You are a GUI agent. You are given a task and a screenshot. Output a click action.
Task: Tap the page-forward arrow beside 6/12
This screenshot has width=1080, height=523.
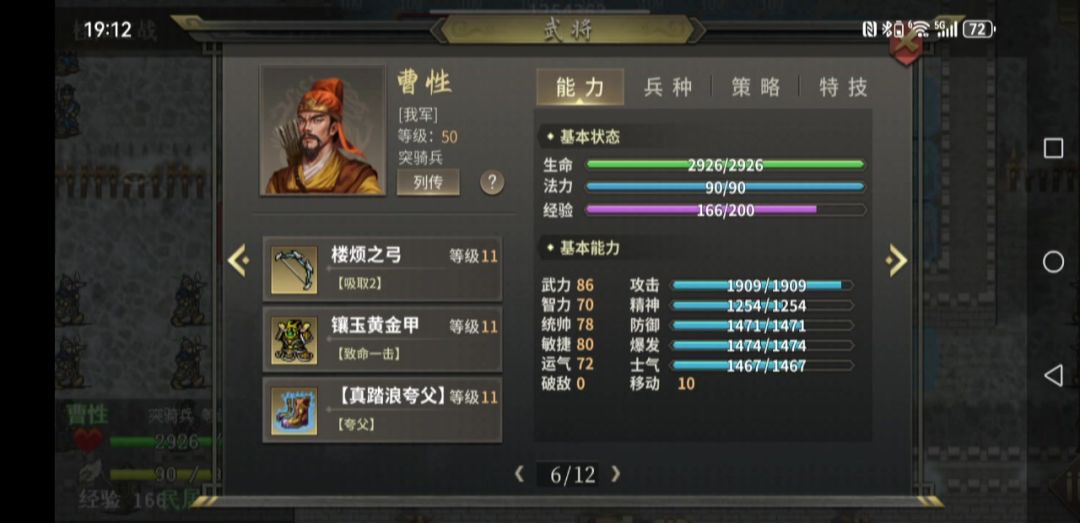(x=616, y=473)
